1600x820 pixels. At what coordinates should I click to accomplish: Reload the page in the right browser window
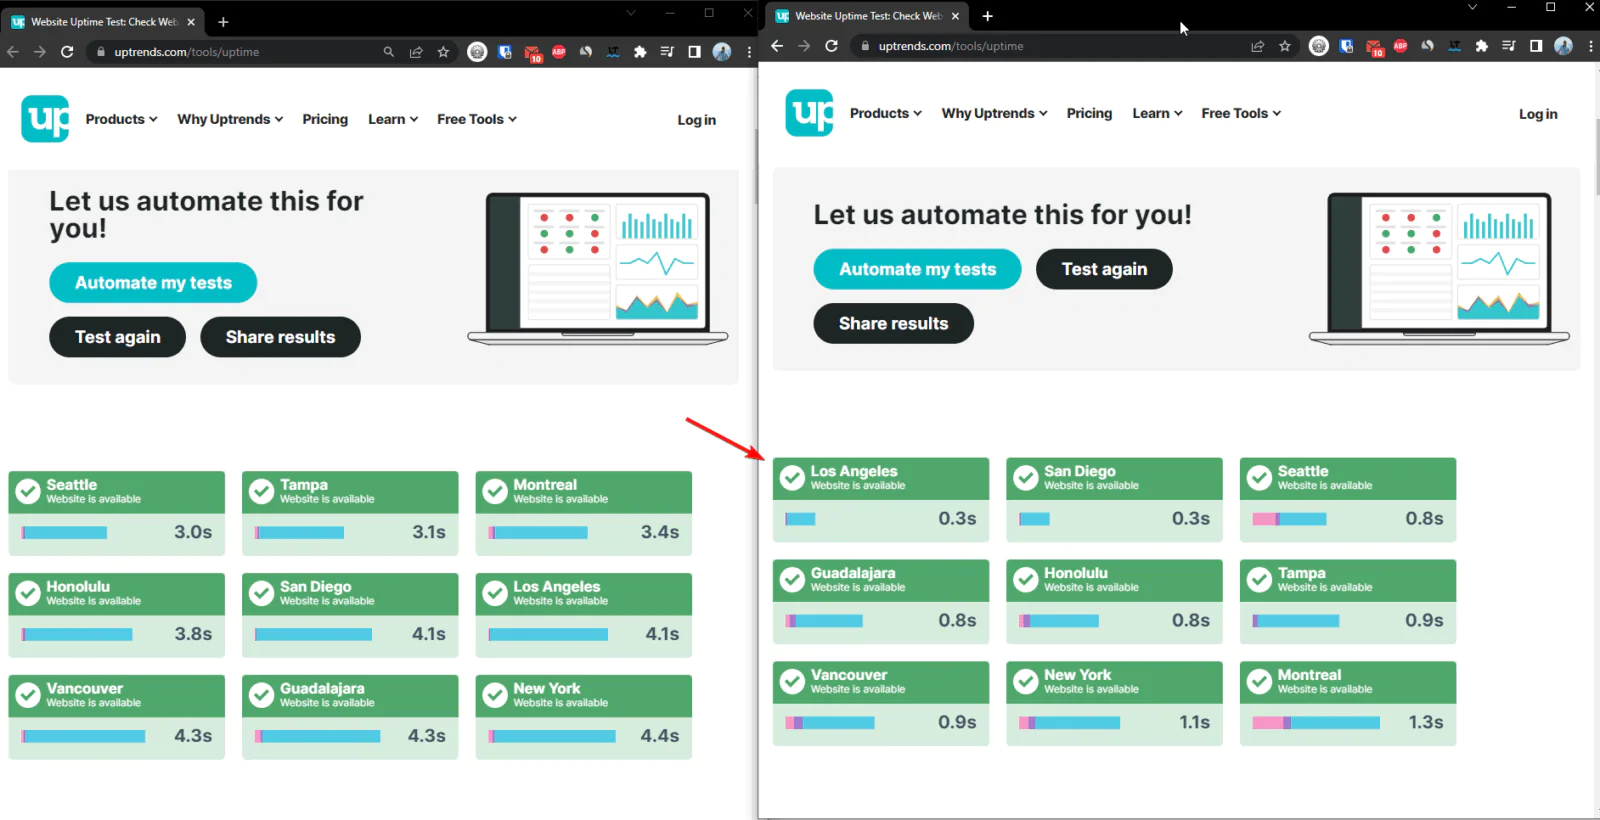click(x=831, y=46)
